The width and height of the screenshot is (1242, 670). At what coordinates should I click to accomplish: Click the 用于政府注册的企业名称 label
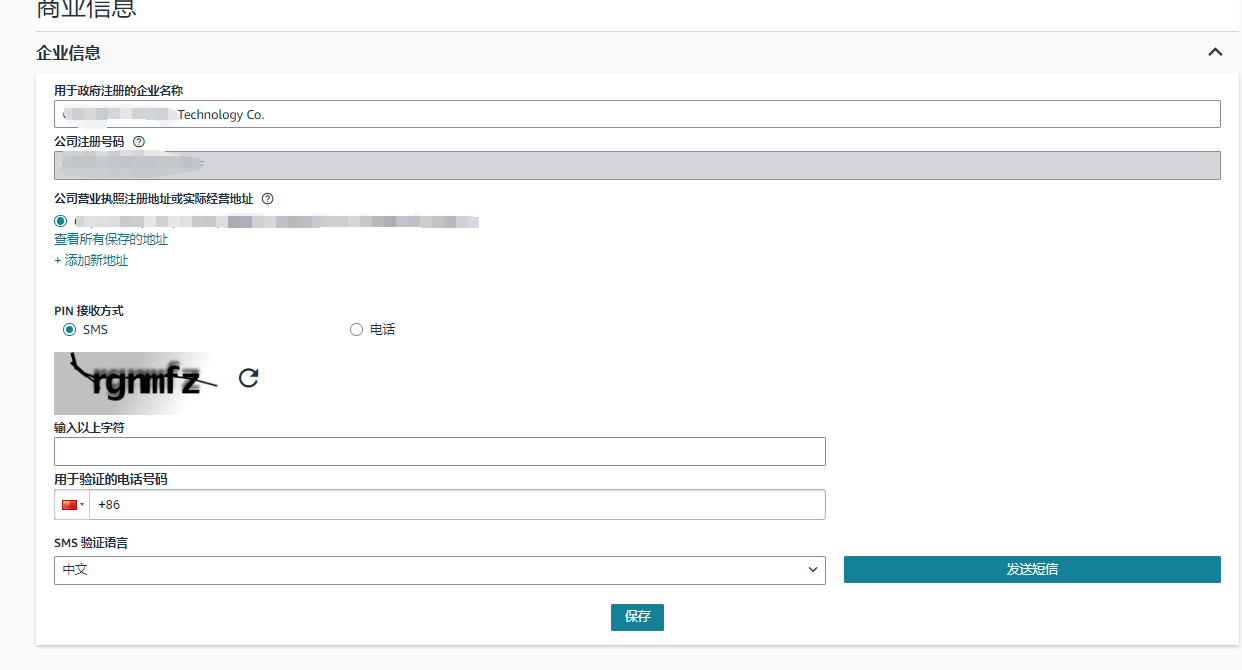[118, 90]
